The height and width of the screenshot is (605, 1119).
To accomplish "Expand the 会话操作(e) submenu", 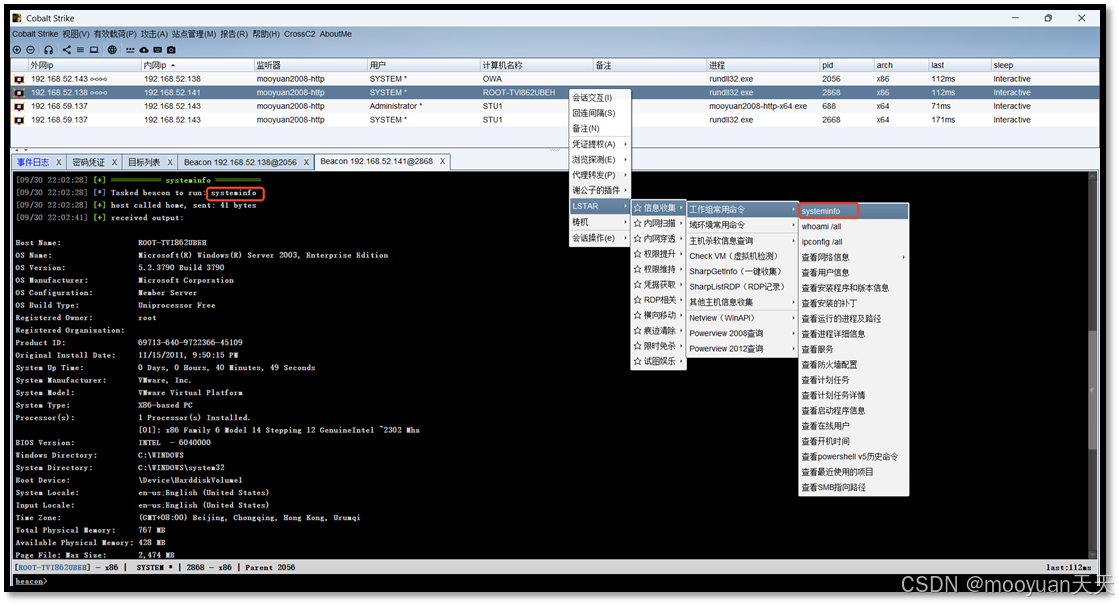I will click(599, 238).
